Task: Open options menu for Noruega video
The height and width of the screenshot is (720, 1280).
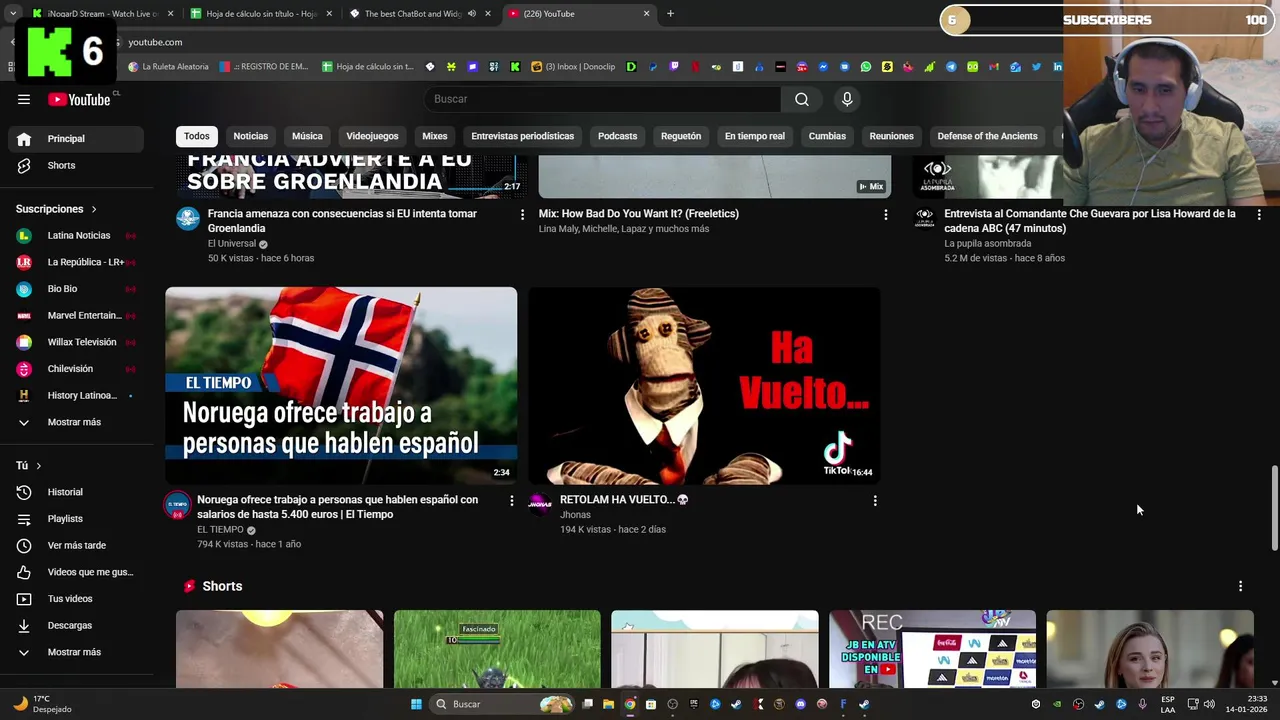Action: pos(512,500)
